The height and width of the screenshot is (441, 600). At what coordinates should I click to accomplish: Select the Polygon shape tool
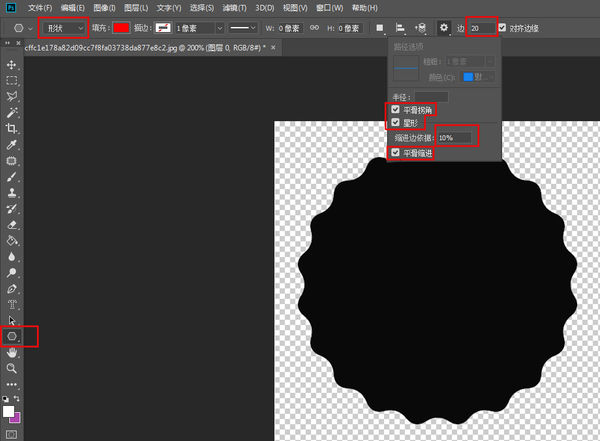pos(12,336)
